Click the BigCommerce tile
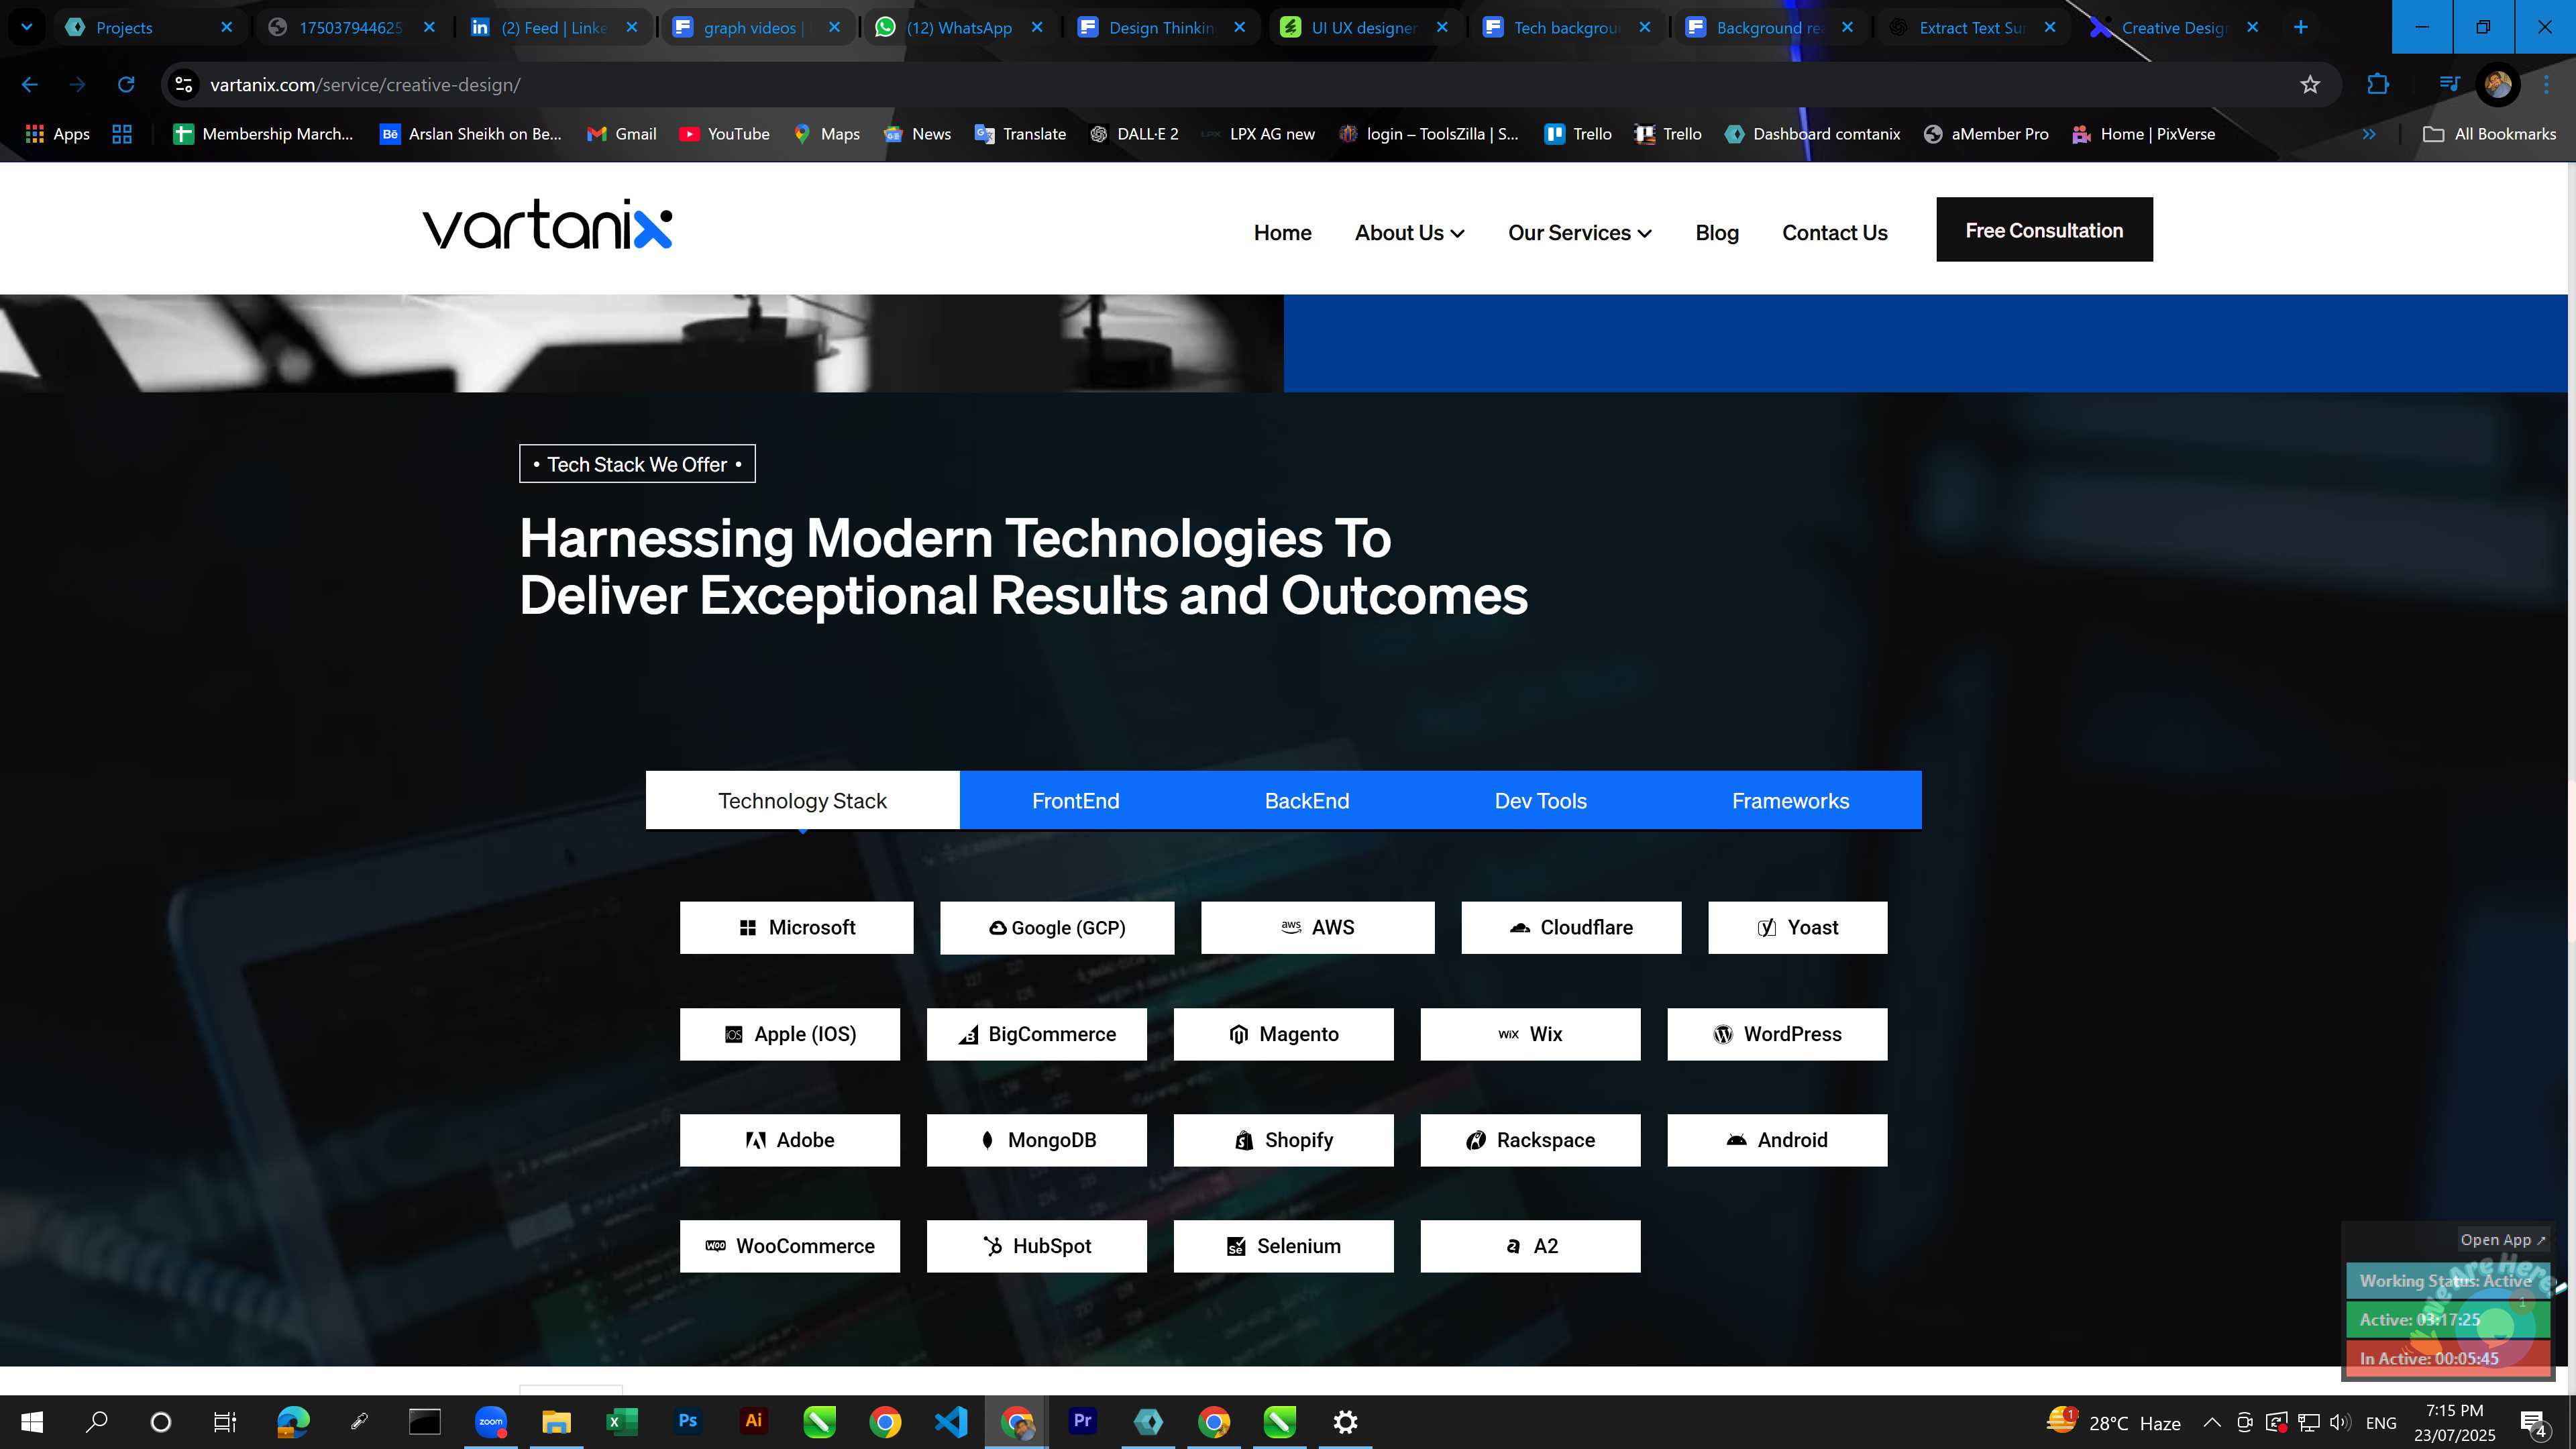The height and width of the screenshot is (1449, 2576). [1036, 1034]
